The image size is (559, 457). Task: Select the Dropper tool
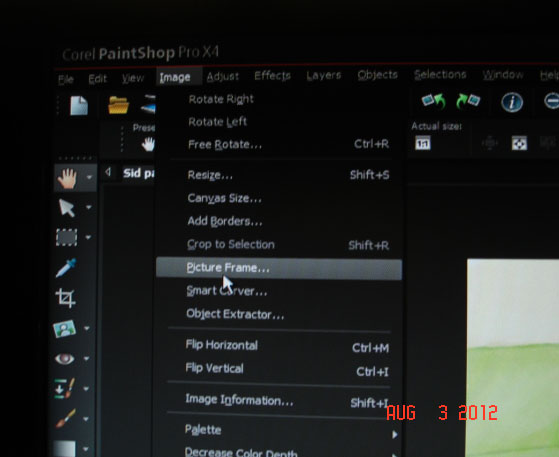coord(66,268)
